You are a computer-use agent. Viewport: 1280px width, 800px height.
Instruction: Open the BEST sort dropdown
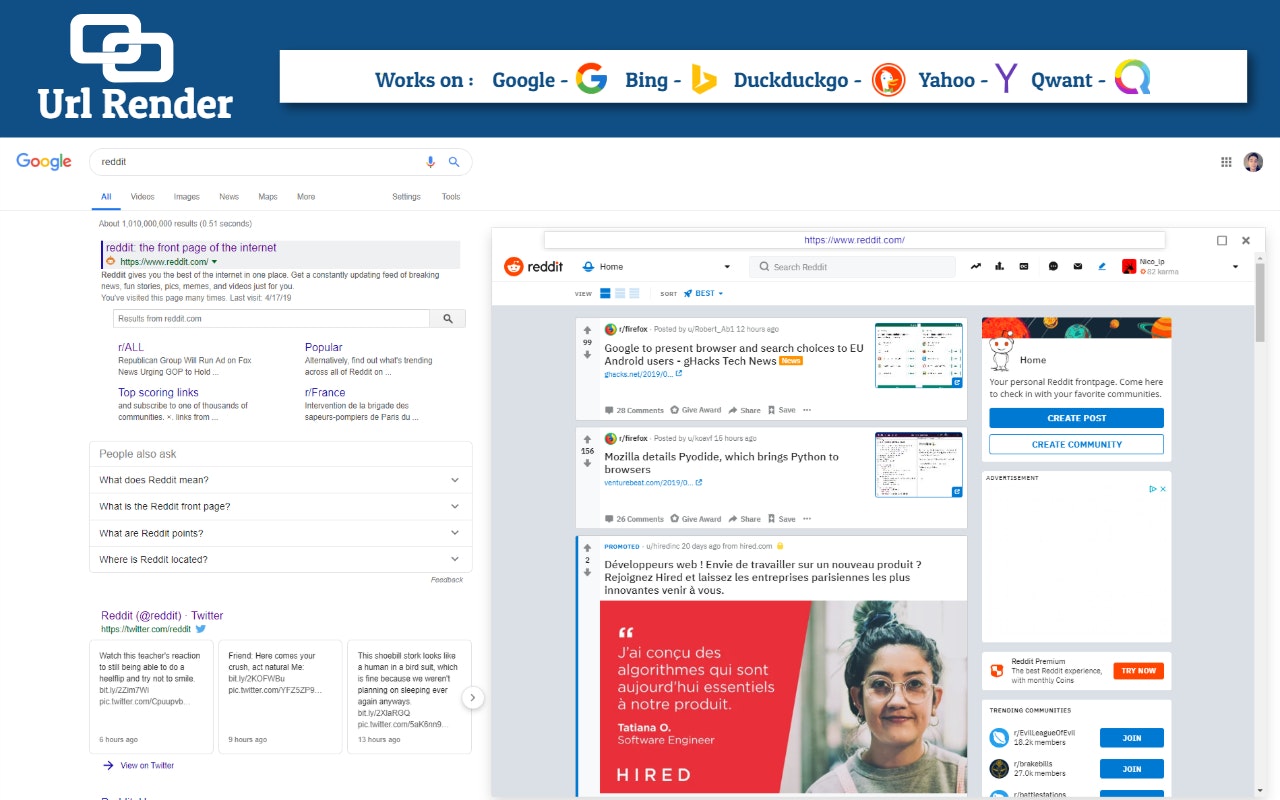703,294
